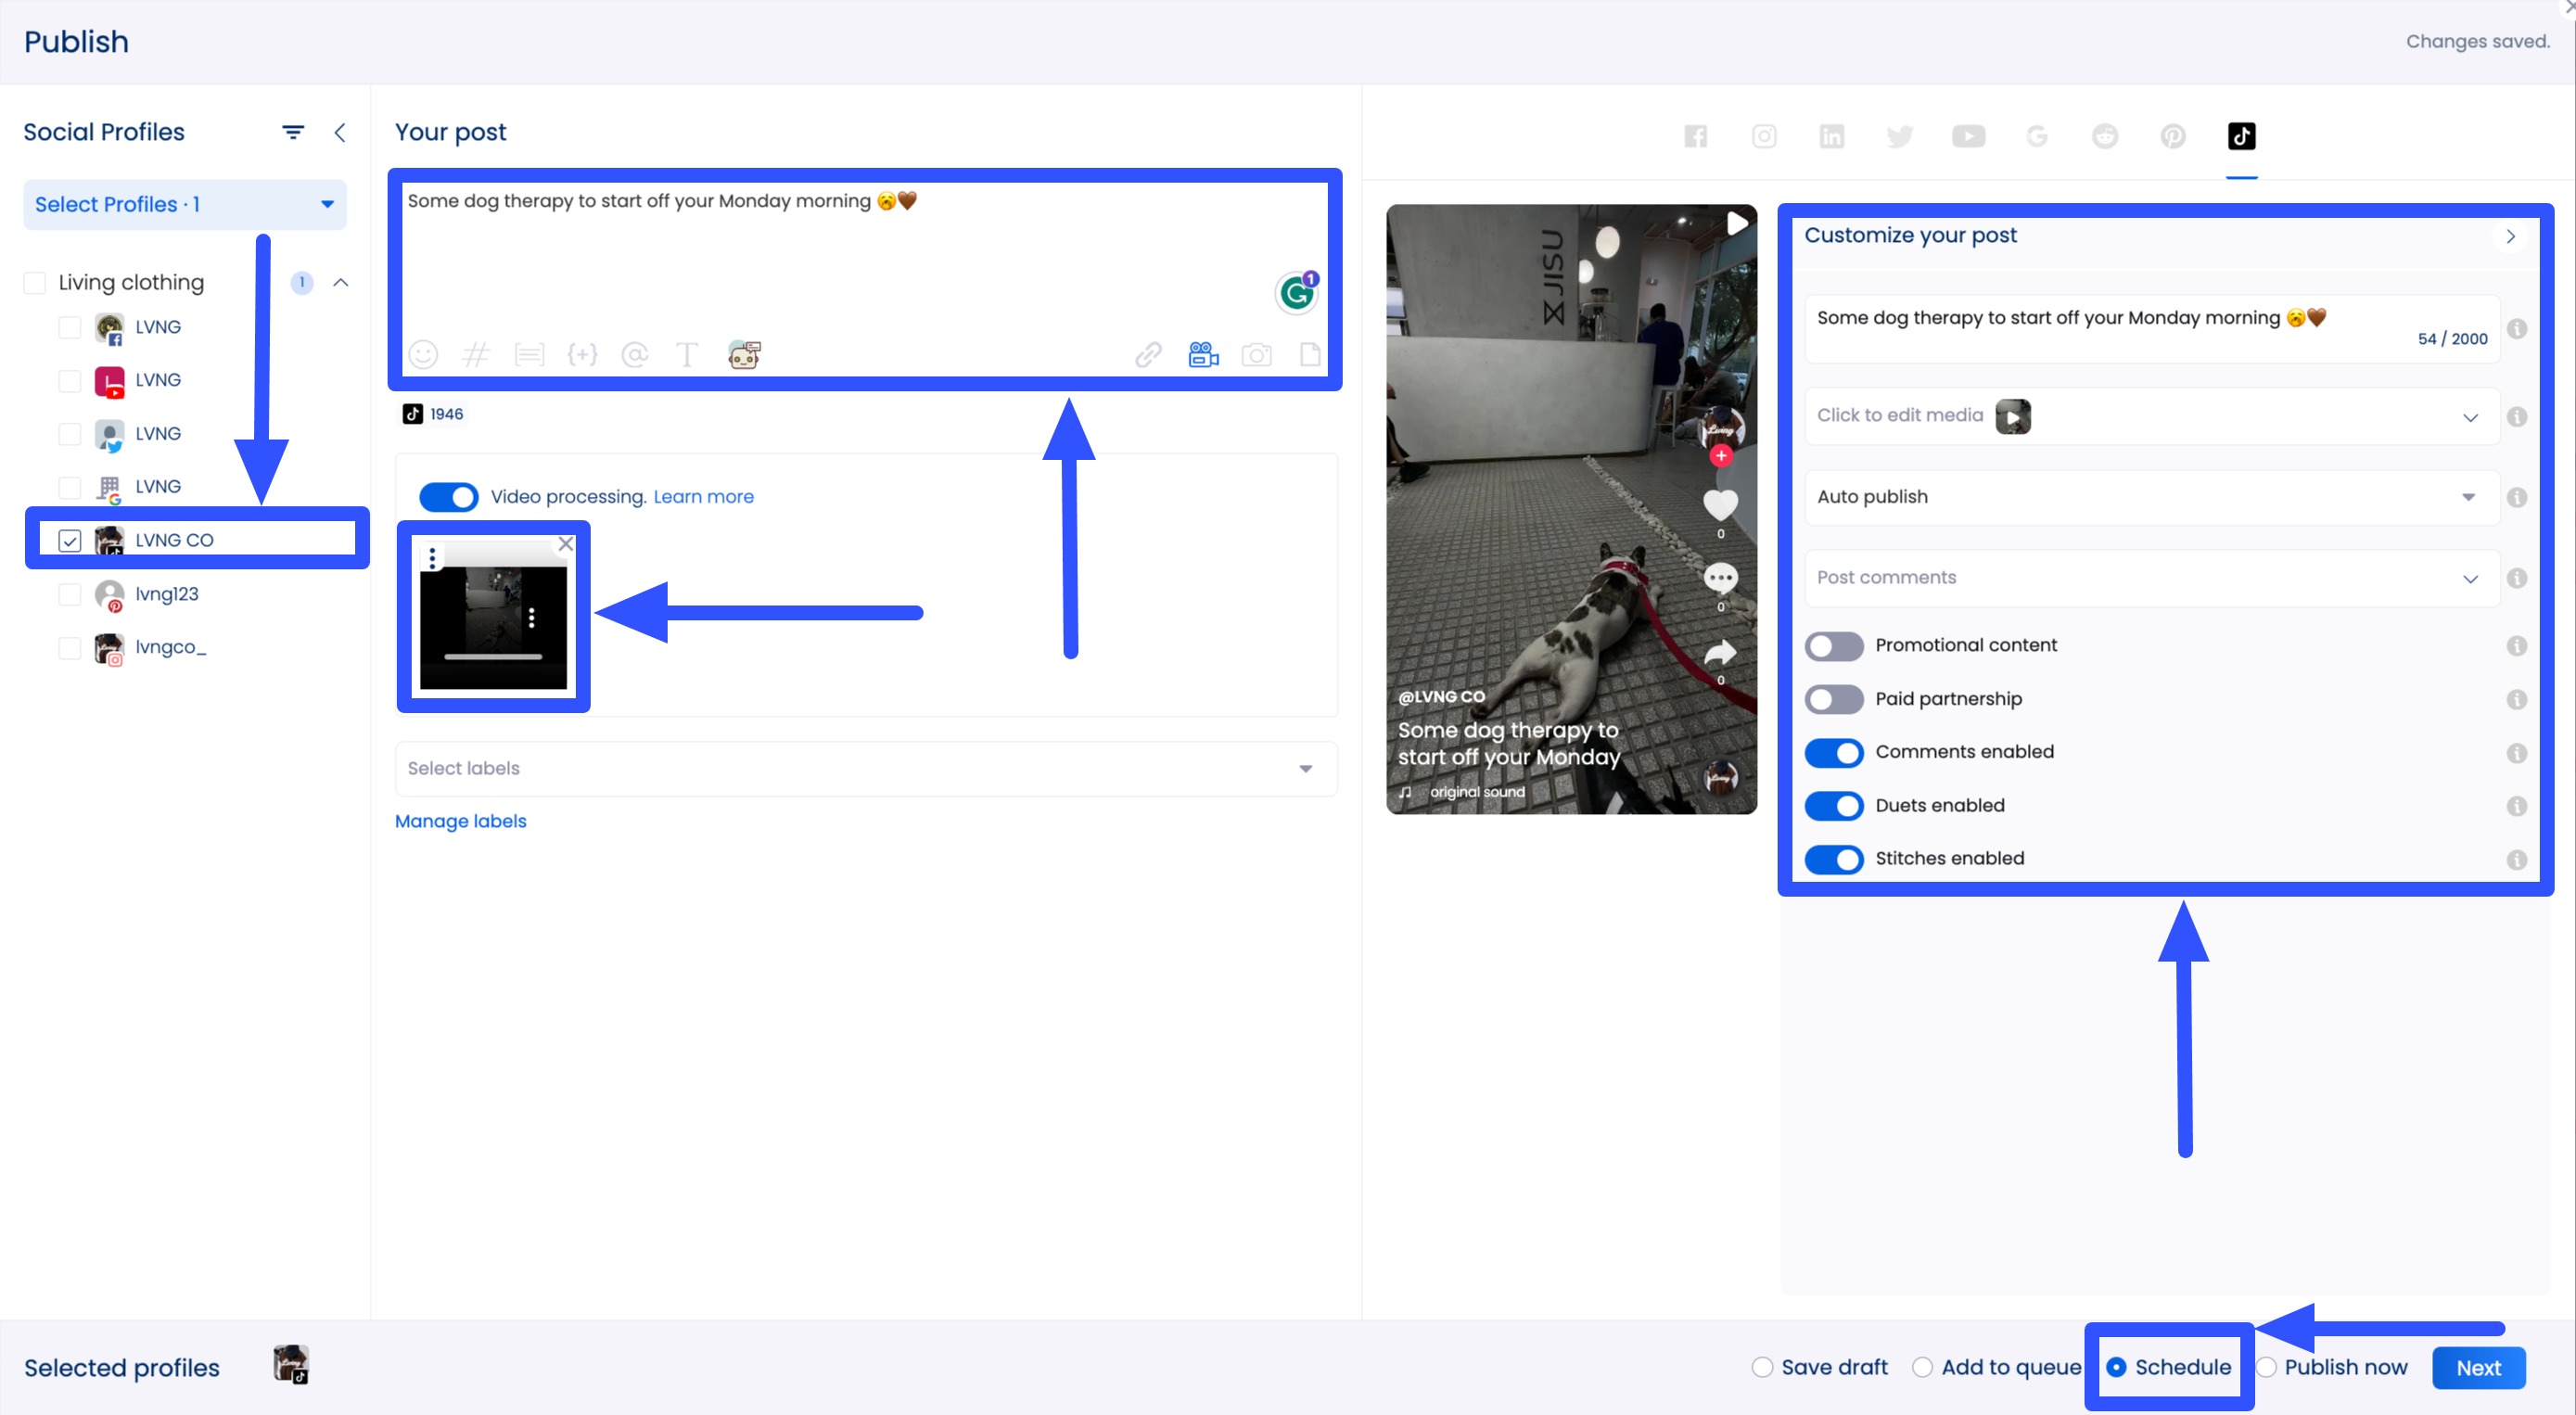Enable the Promotional content toggle
This screenshot has width=2576, height=1415.
[1833, 646]
